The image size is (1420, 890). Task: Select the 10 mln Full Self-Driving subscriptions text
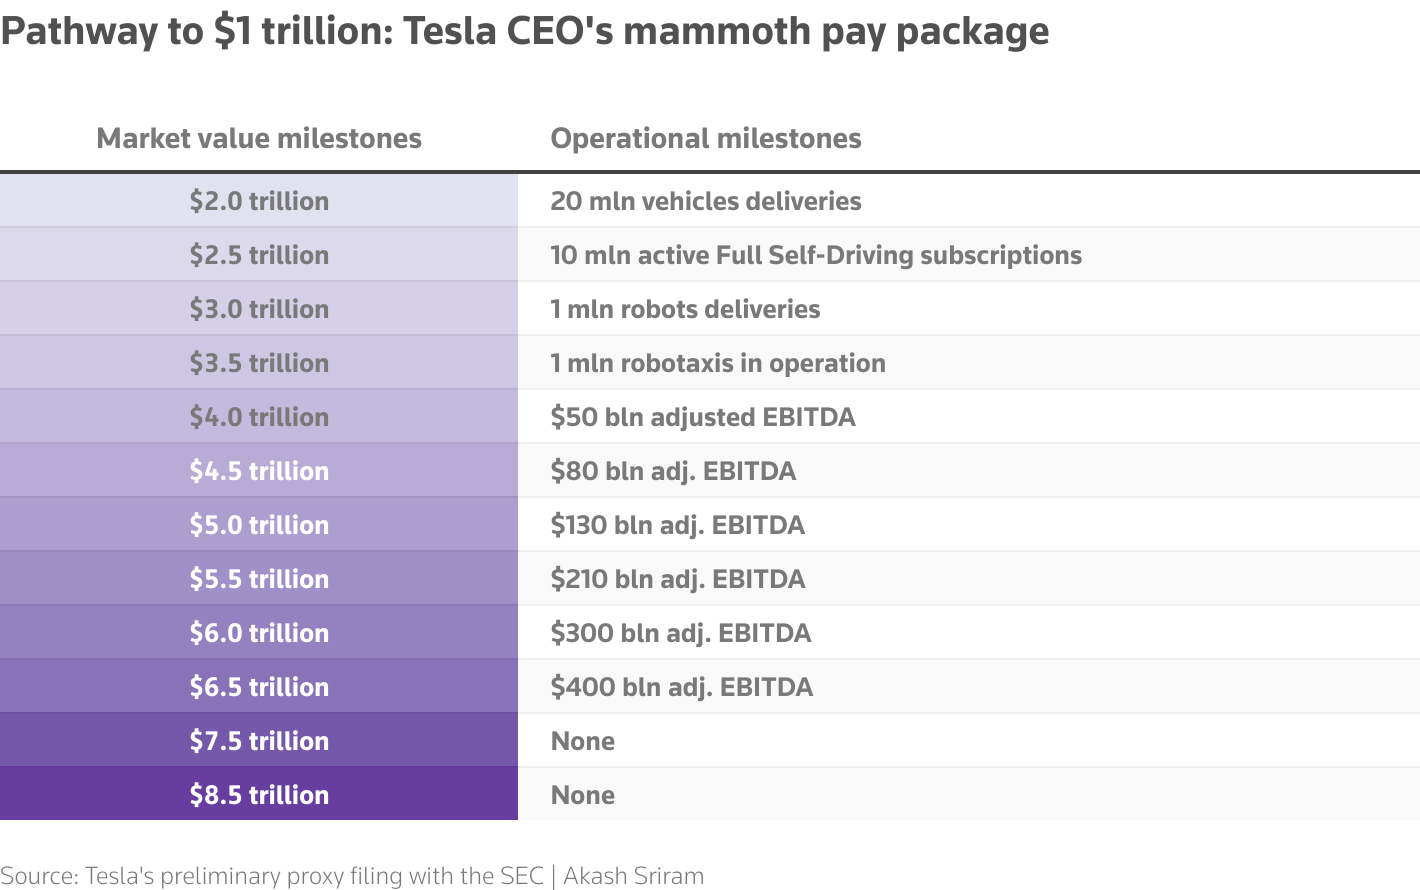click(816, 255)
